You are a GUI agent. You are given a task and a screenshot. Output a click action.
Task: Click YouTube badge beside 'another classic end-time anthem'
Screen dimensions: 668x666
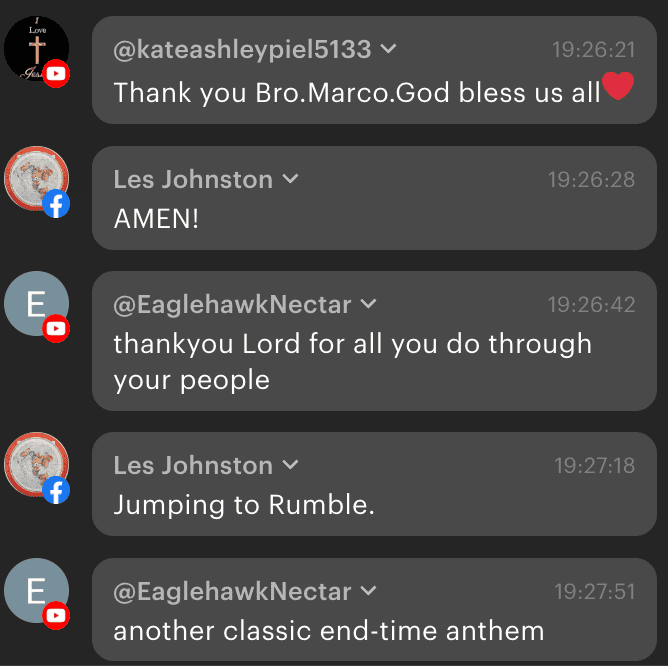[57, 614]
